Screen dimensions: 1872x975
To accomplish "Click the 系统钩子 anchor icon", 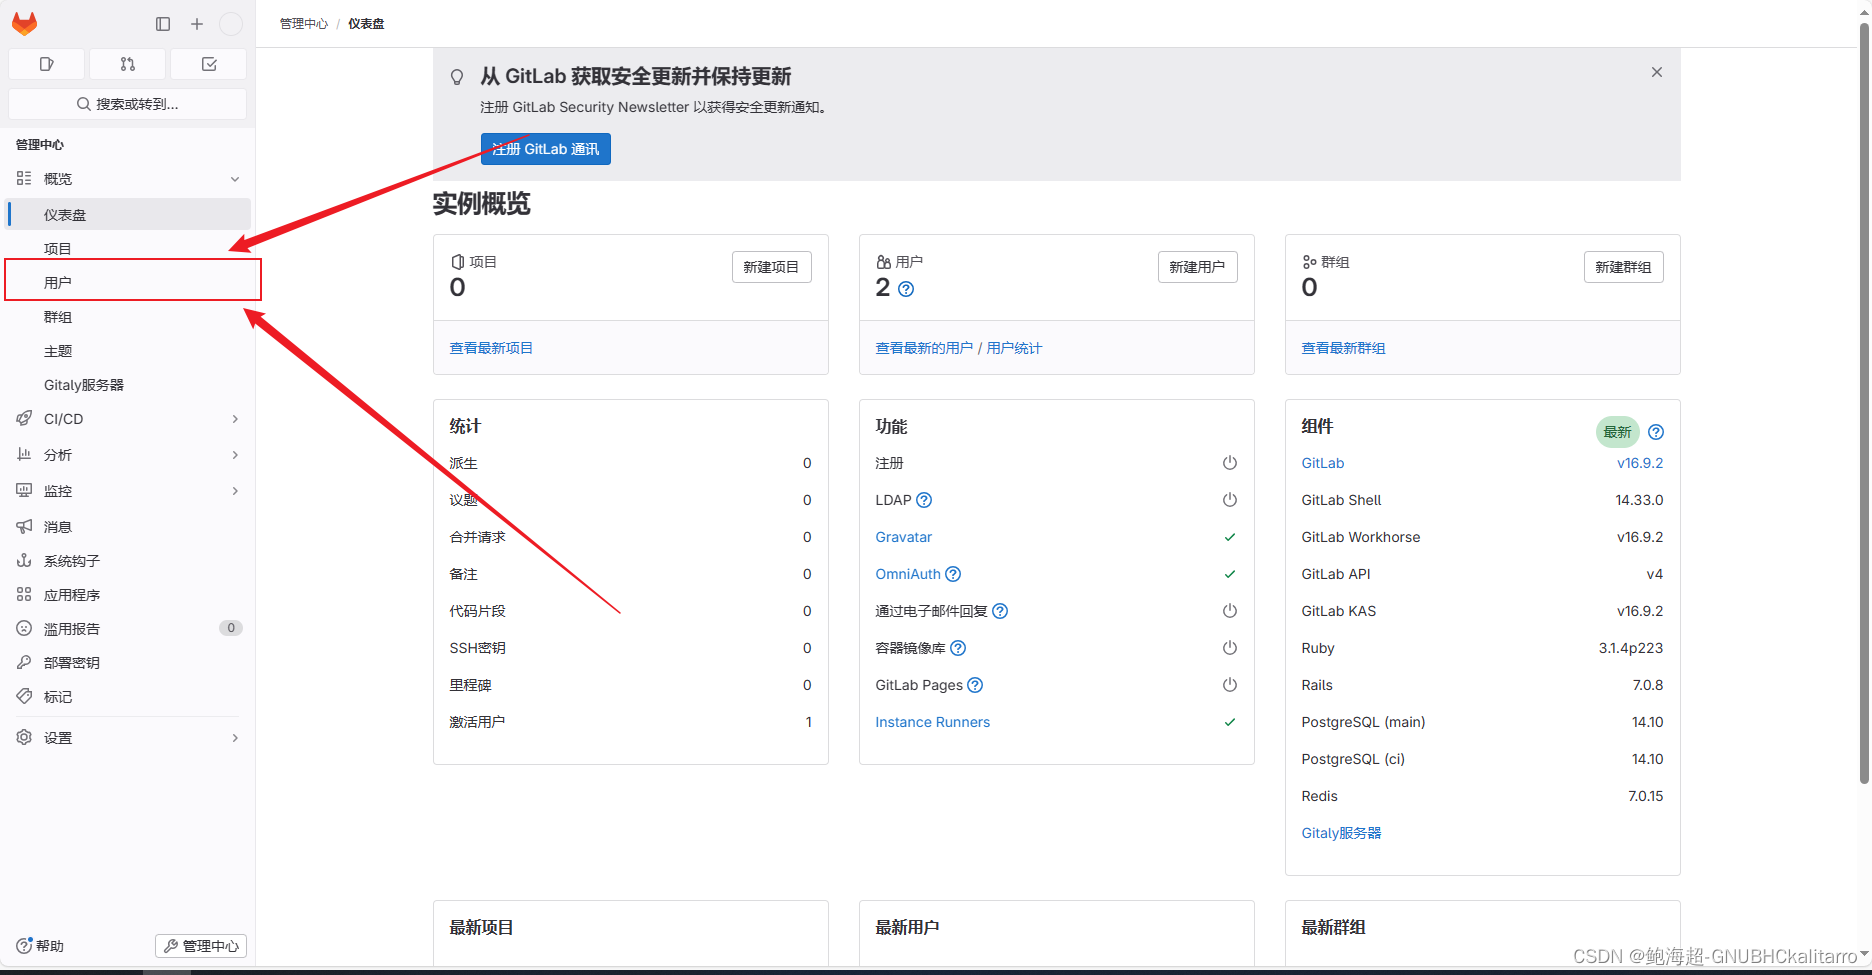I will (x=24, y=560).
